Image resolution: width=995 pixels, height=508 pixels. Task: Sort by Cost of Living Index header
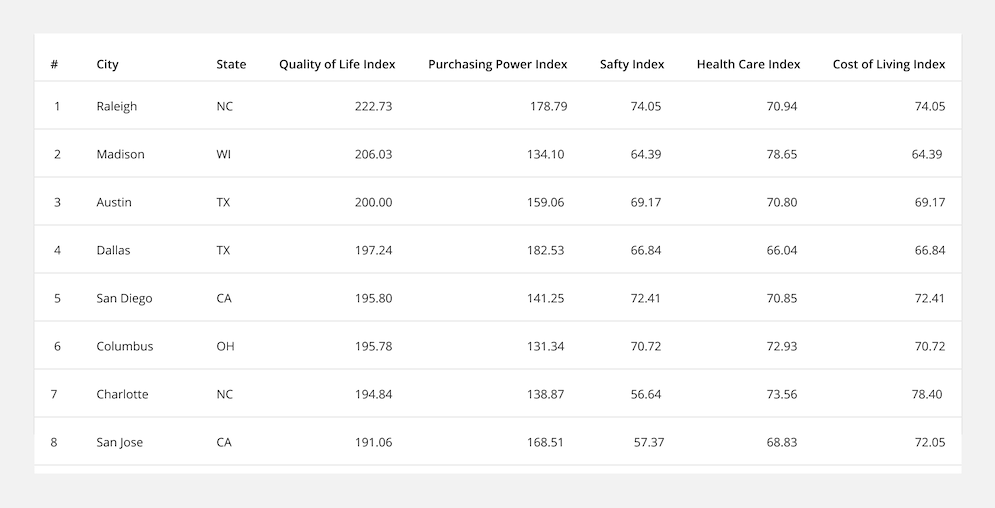tap(889, 64)
